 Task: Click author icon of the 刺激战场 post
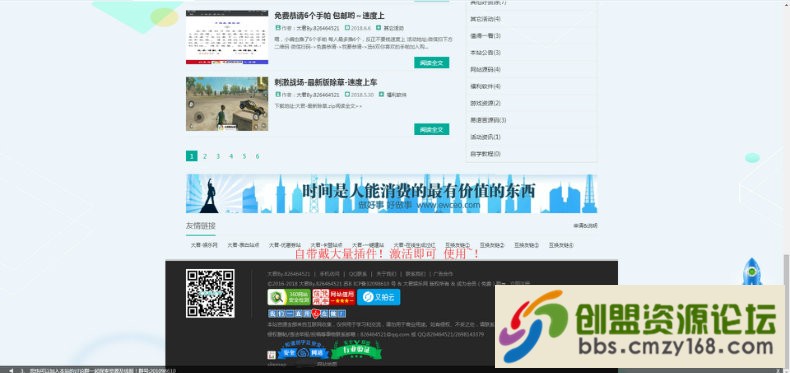(x=278, y=95)
